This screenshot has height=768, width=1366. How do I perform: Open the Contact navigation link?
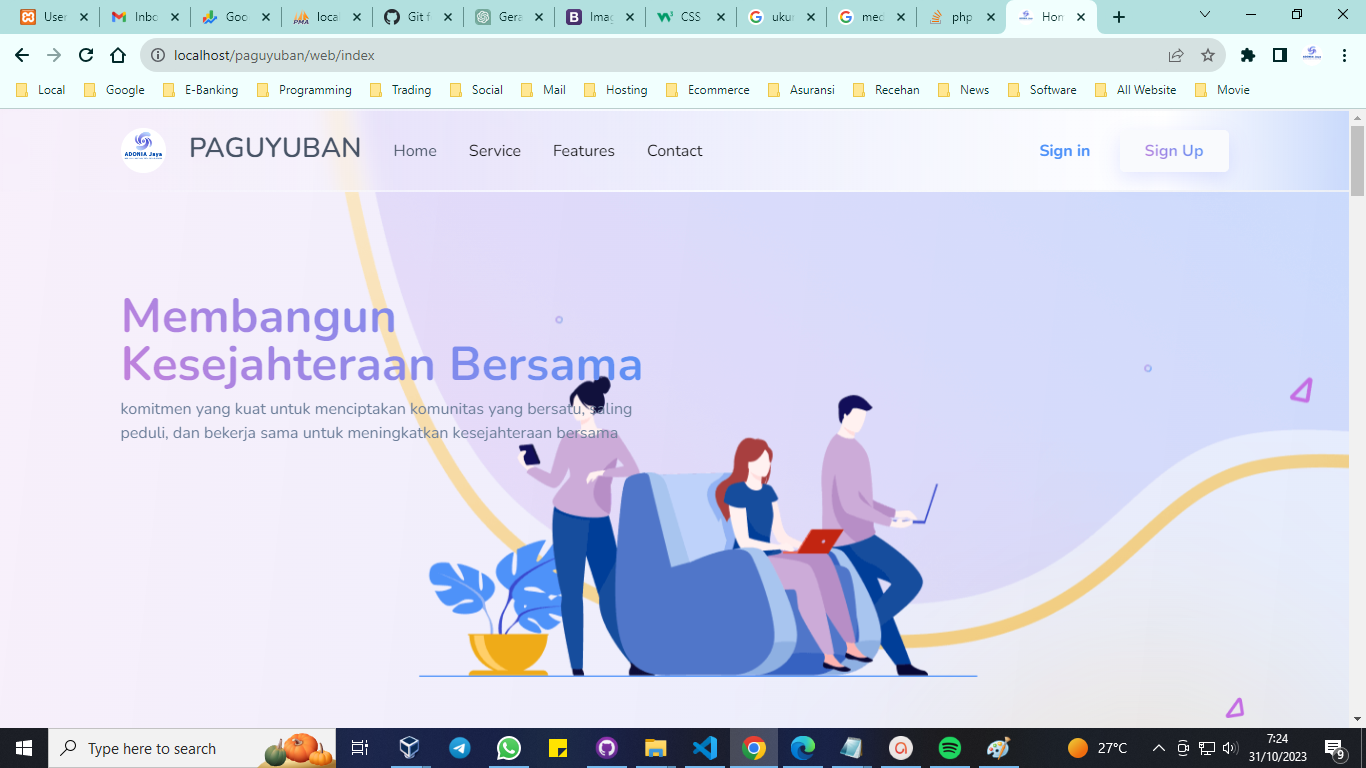point(674,151)
